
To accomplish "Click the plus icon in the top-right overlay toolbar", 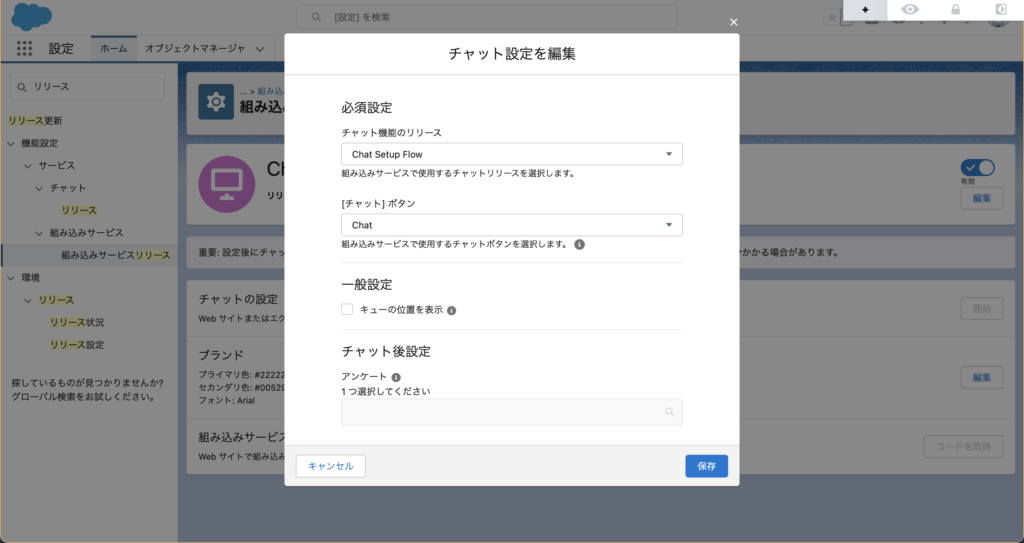I will point(865,10).
